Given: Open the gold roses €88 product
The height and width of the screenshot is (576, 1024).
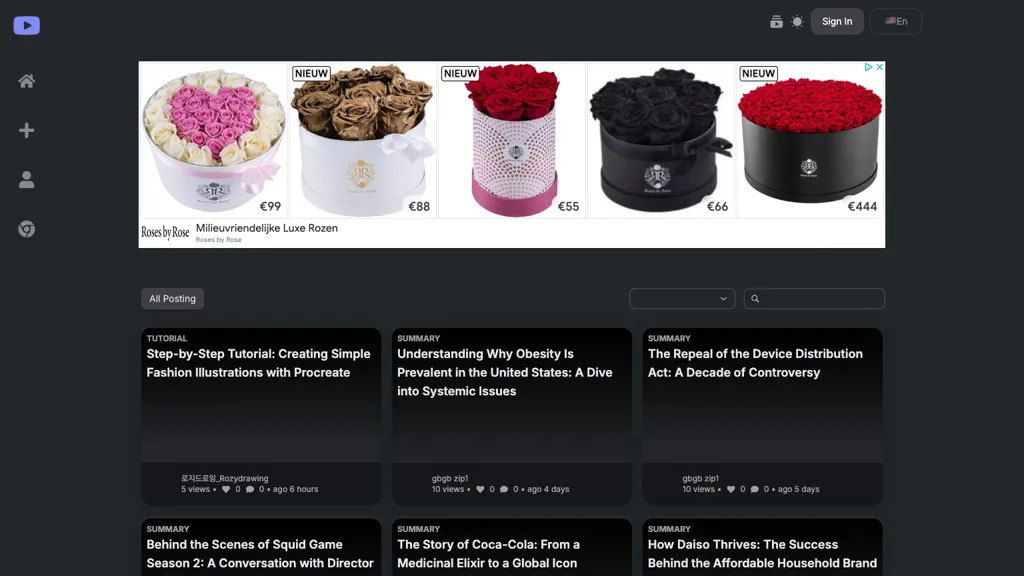Looking at the screenshot, I should (362, 140).
